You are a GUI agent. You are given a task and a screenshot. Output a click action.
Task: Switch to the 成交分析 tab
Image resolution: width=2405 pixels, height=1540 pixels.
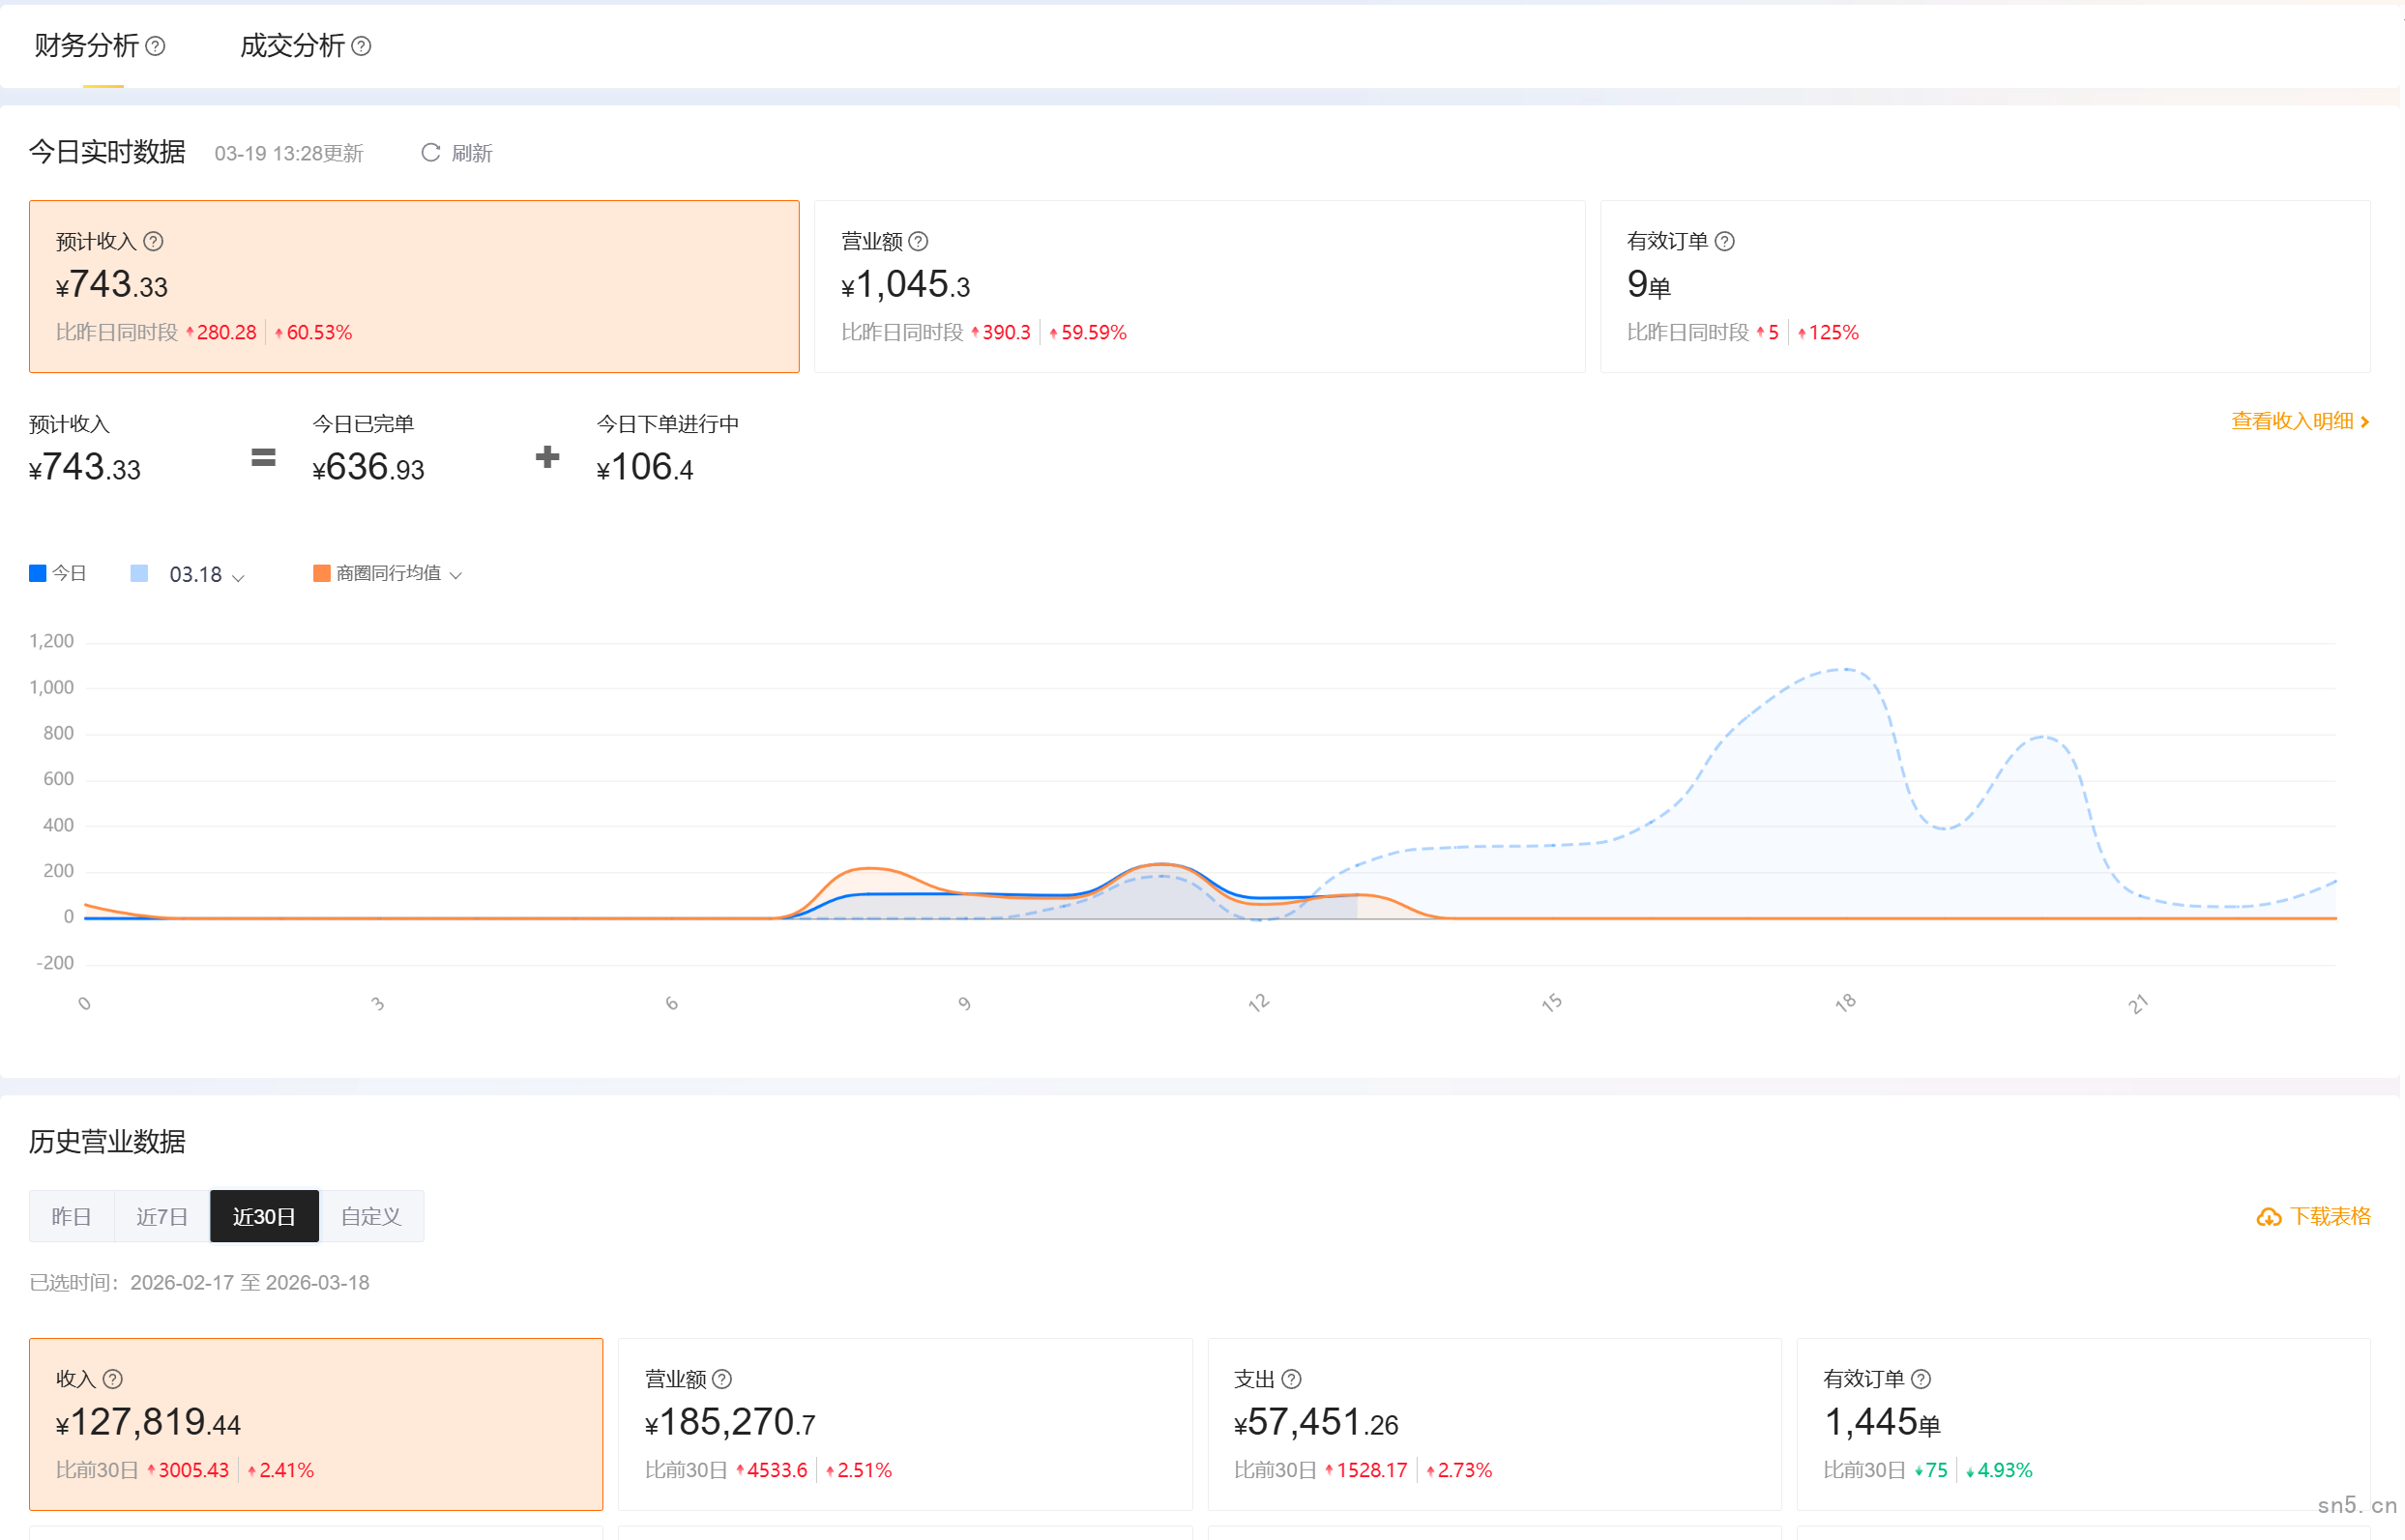[292, 46]
